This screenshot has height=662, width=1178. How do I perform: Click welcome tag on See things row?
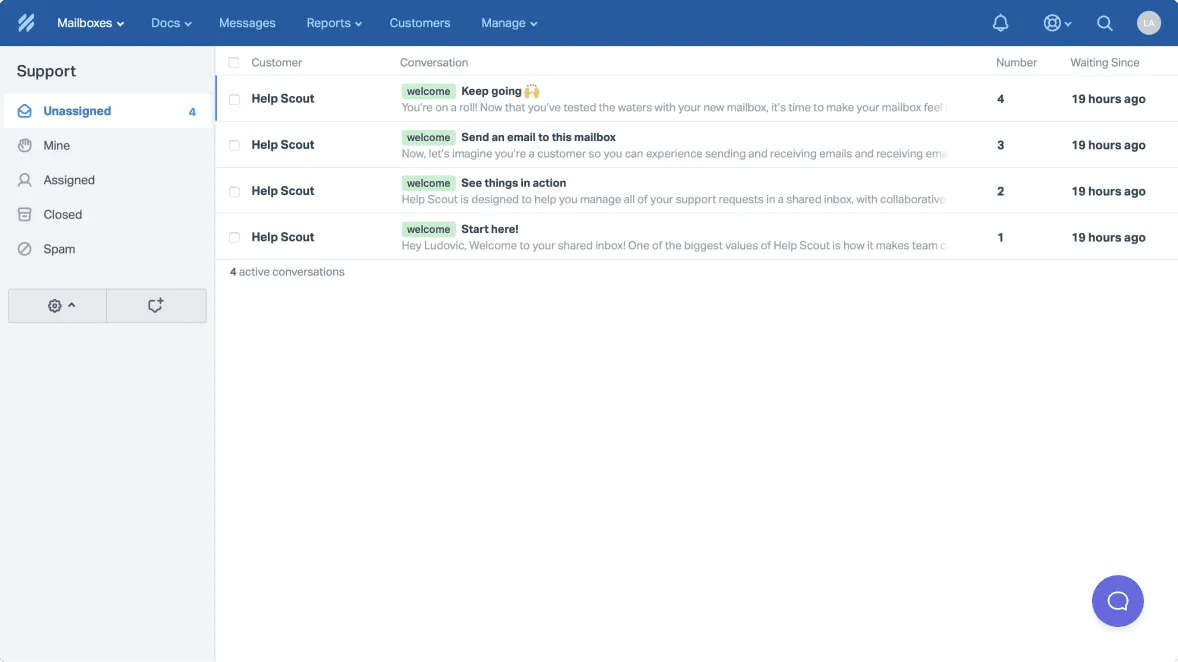click(428, 183)
